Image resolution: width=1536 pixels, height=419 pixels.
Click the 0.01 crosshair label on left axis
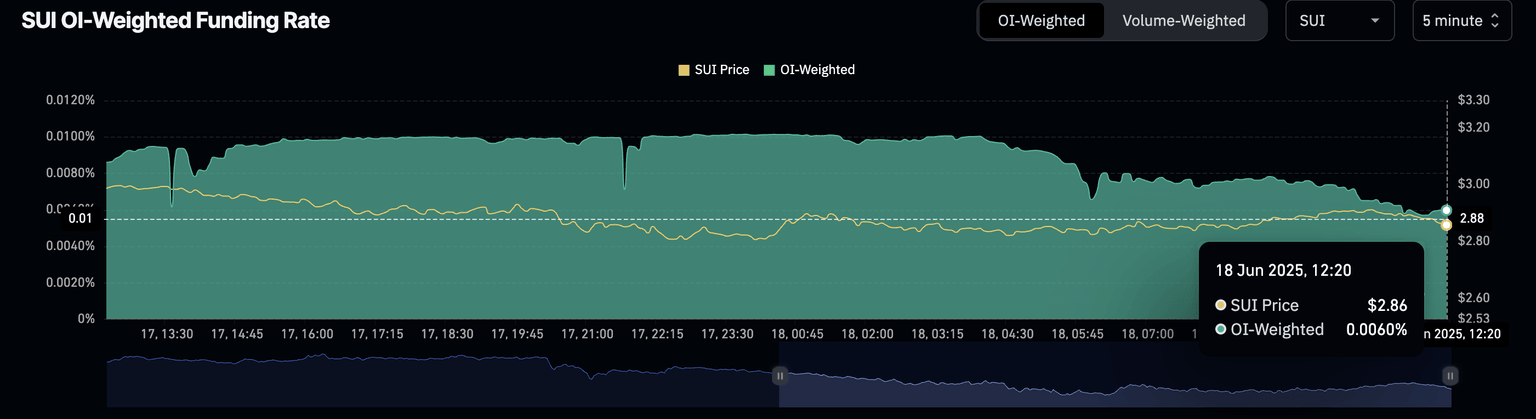click(x=81, y=218)
